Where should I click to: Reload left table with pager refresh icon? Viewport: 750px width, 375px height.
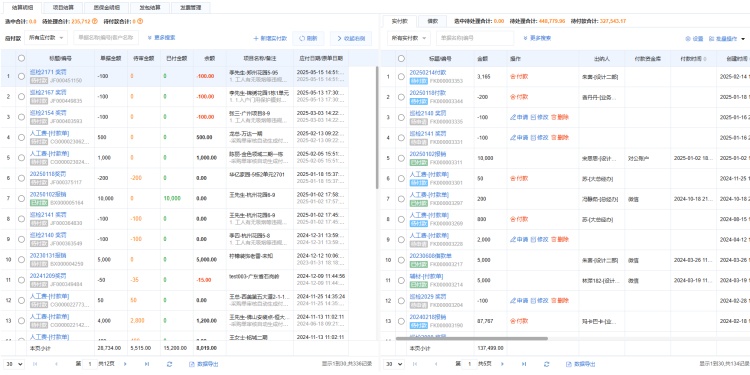point(169,364)
